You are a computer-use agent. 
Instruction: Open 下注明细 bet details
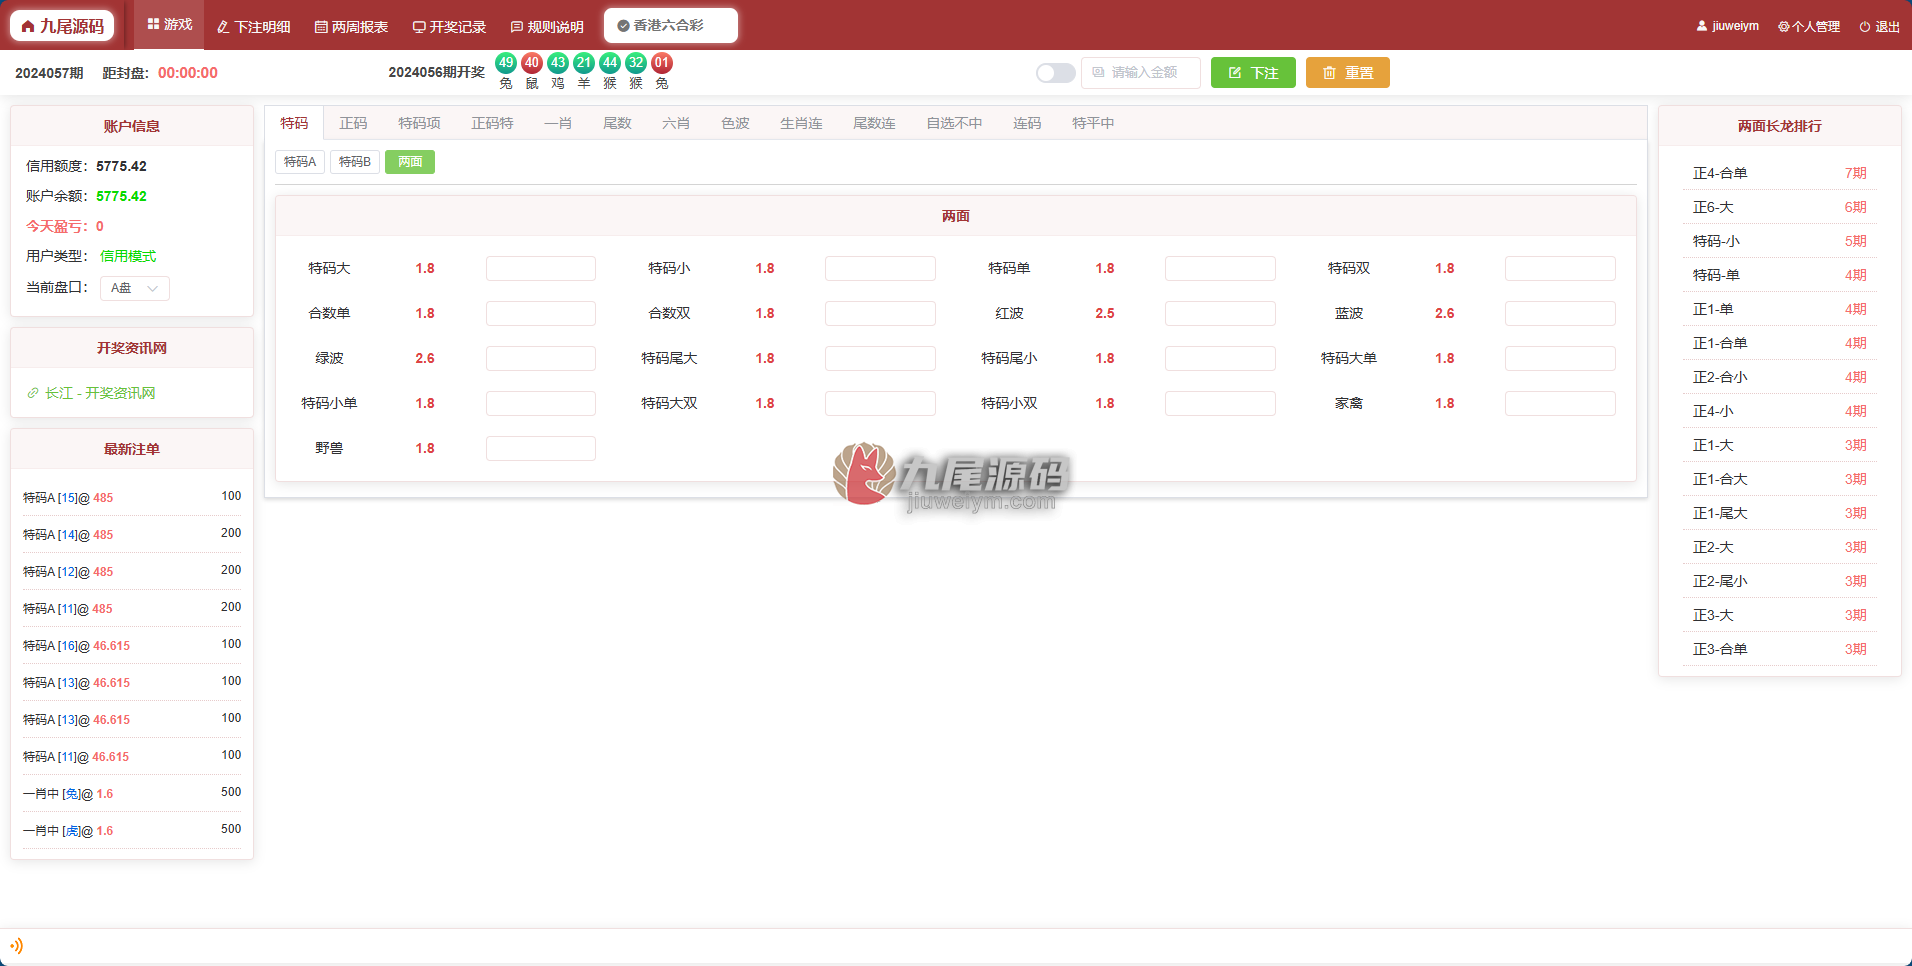[253, 27]
